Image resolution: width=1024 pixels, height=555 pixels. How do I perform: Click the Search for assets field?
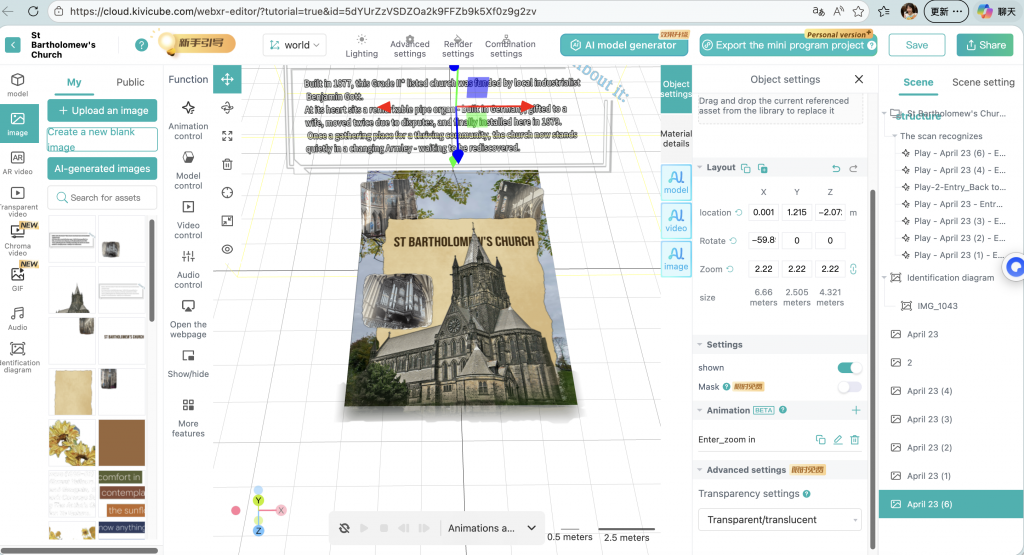103,197
